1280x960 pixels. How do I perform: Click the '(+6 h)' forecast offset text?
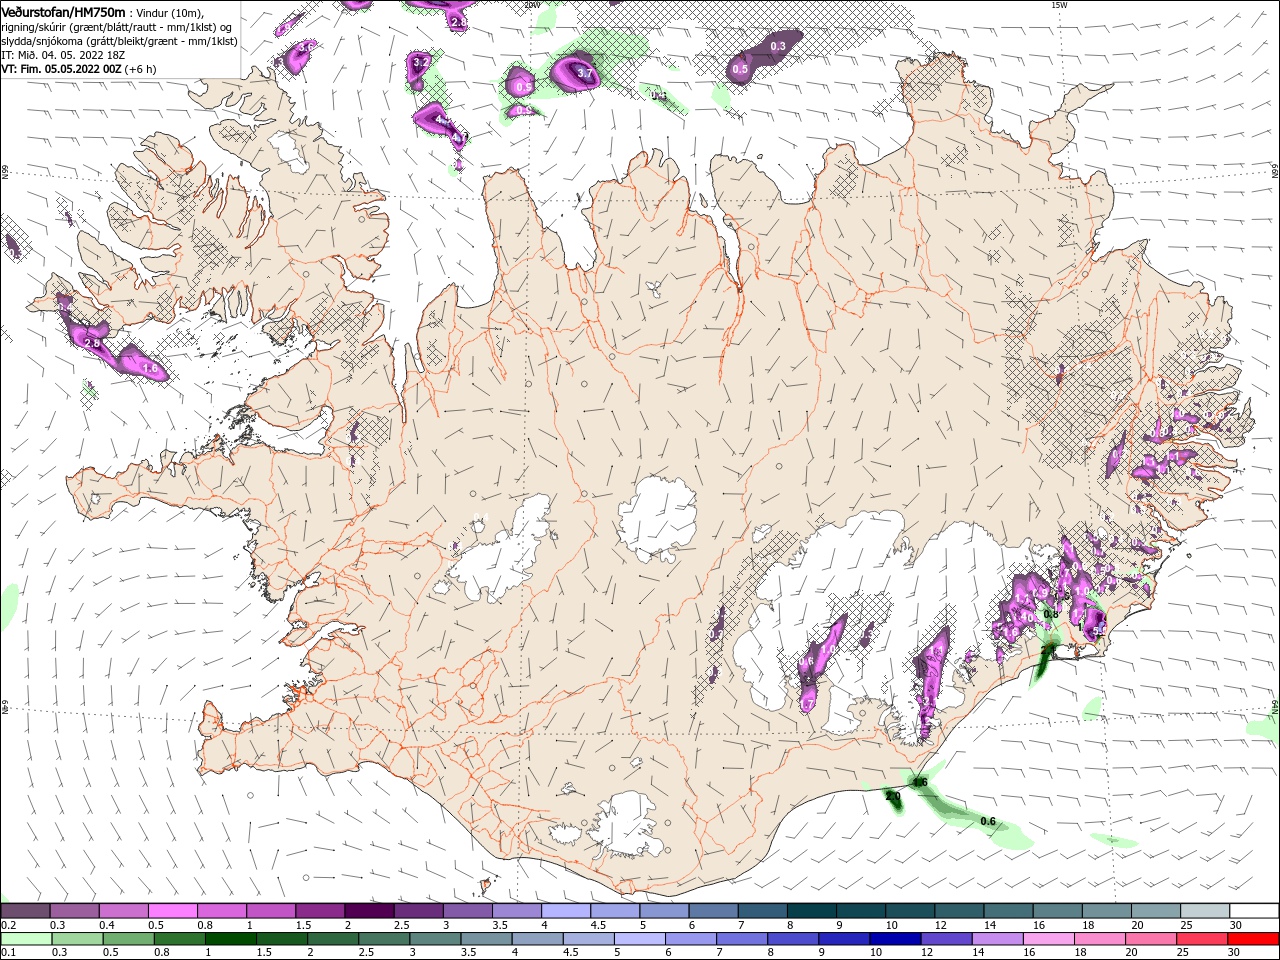141,69
